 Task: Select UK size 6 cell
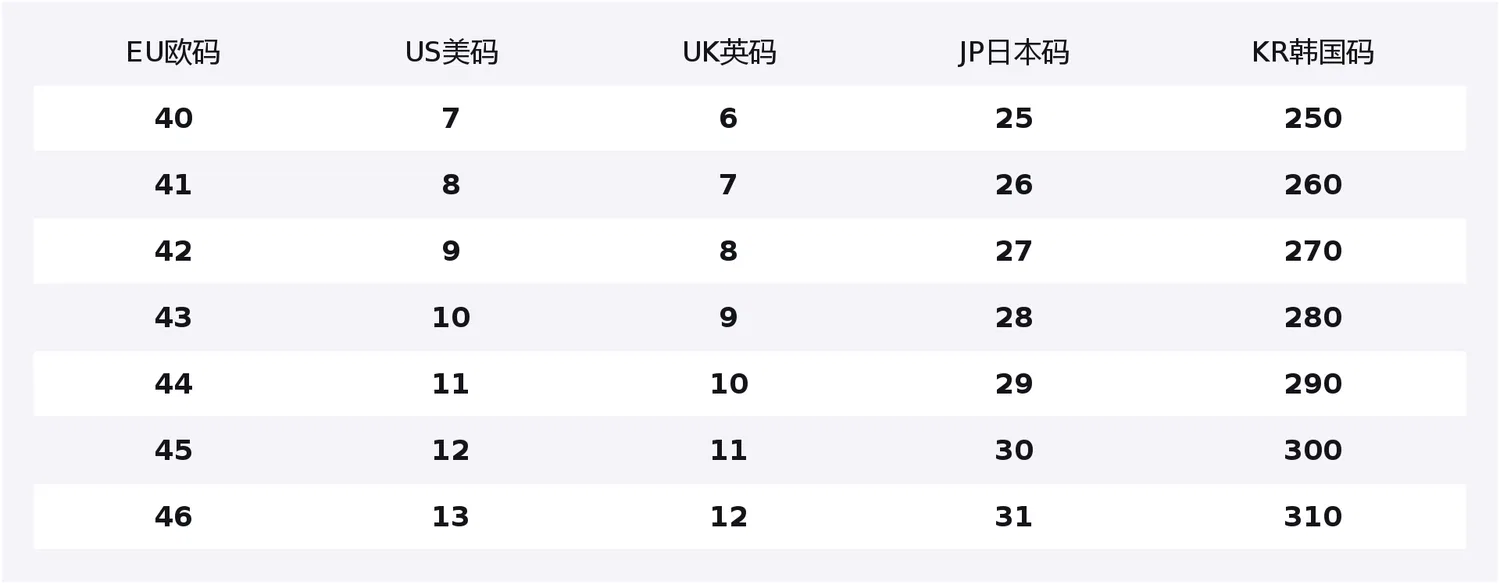click(x=729, y=119)
